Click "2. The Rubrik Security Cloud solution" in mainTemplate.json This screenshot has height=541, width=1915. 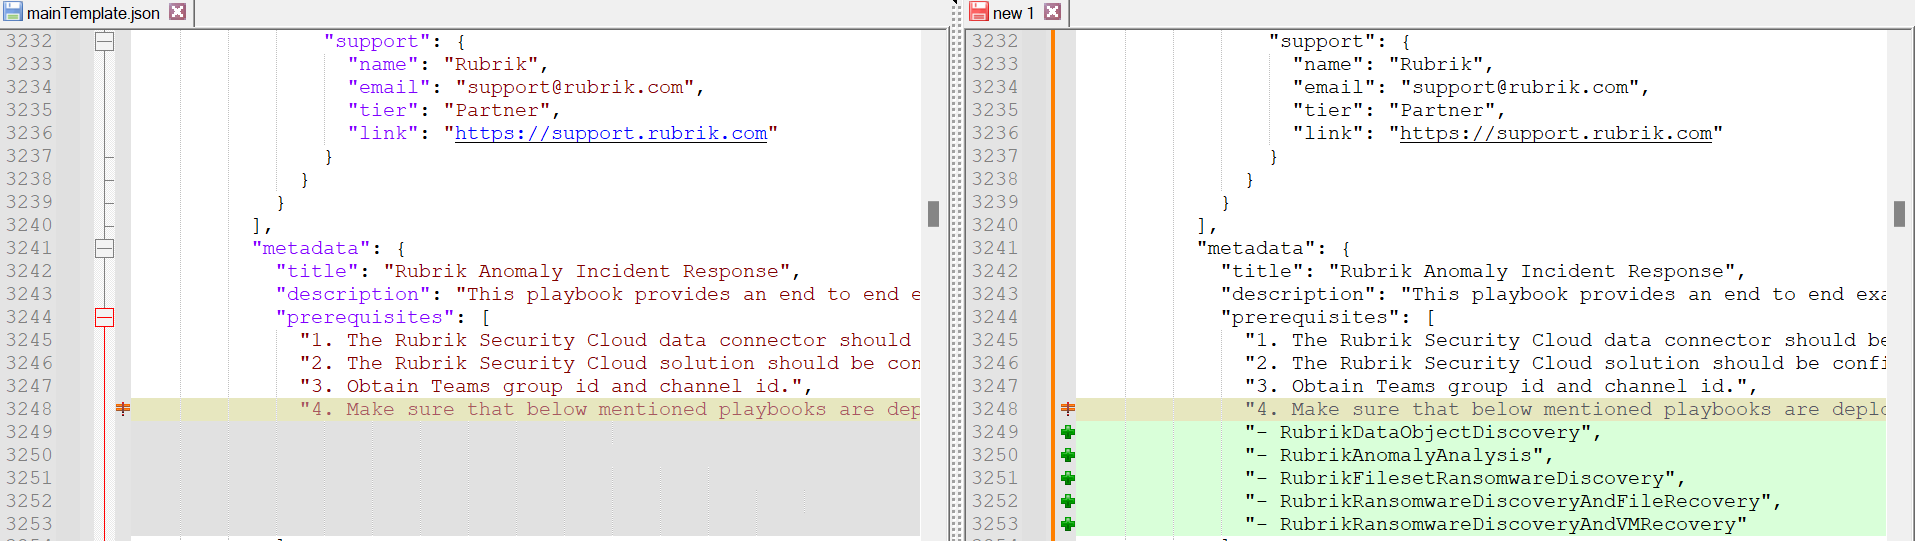pyautogui.click(x=610, y=363)
